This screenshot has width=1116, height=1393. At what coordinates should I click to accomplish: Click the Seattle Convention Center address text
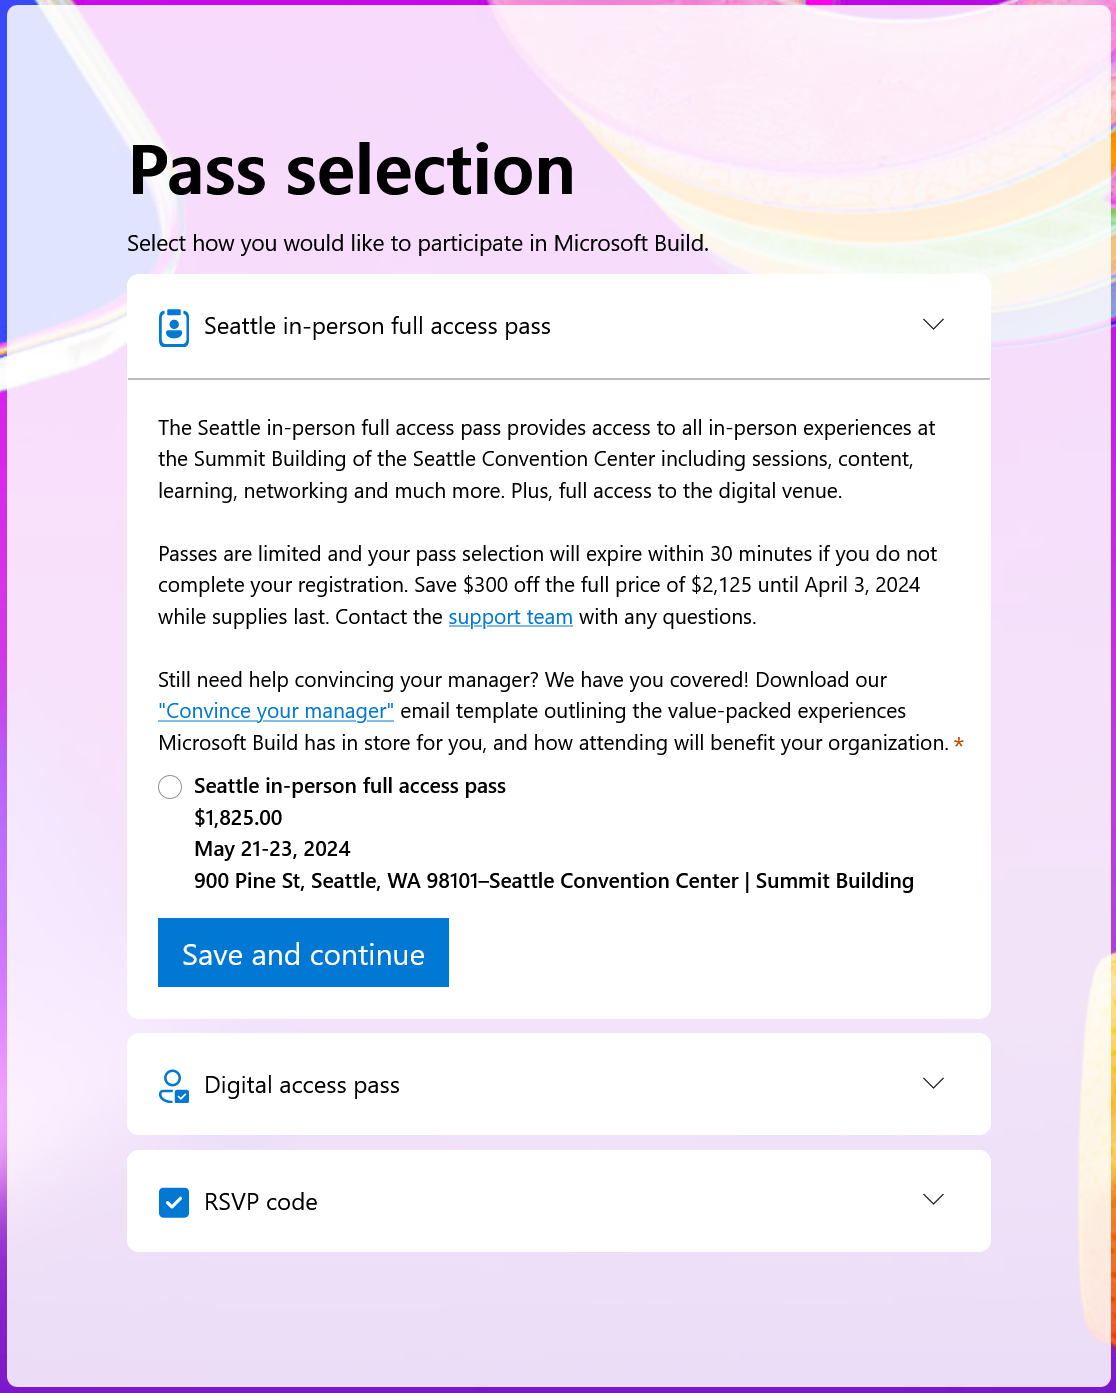[x=554, y=881]
